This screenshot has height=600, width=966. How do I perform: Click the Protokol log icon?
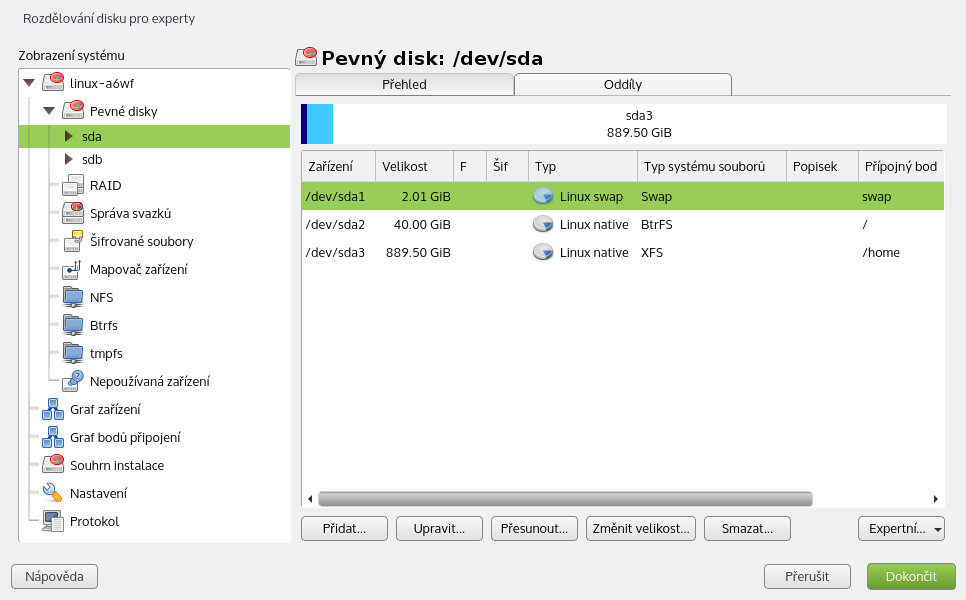[x=53, y=521]
